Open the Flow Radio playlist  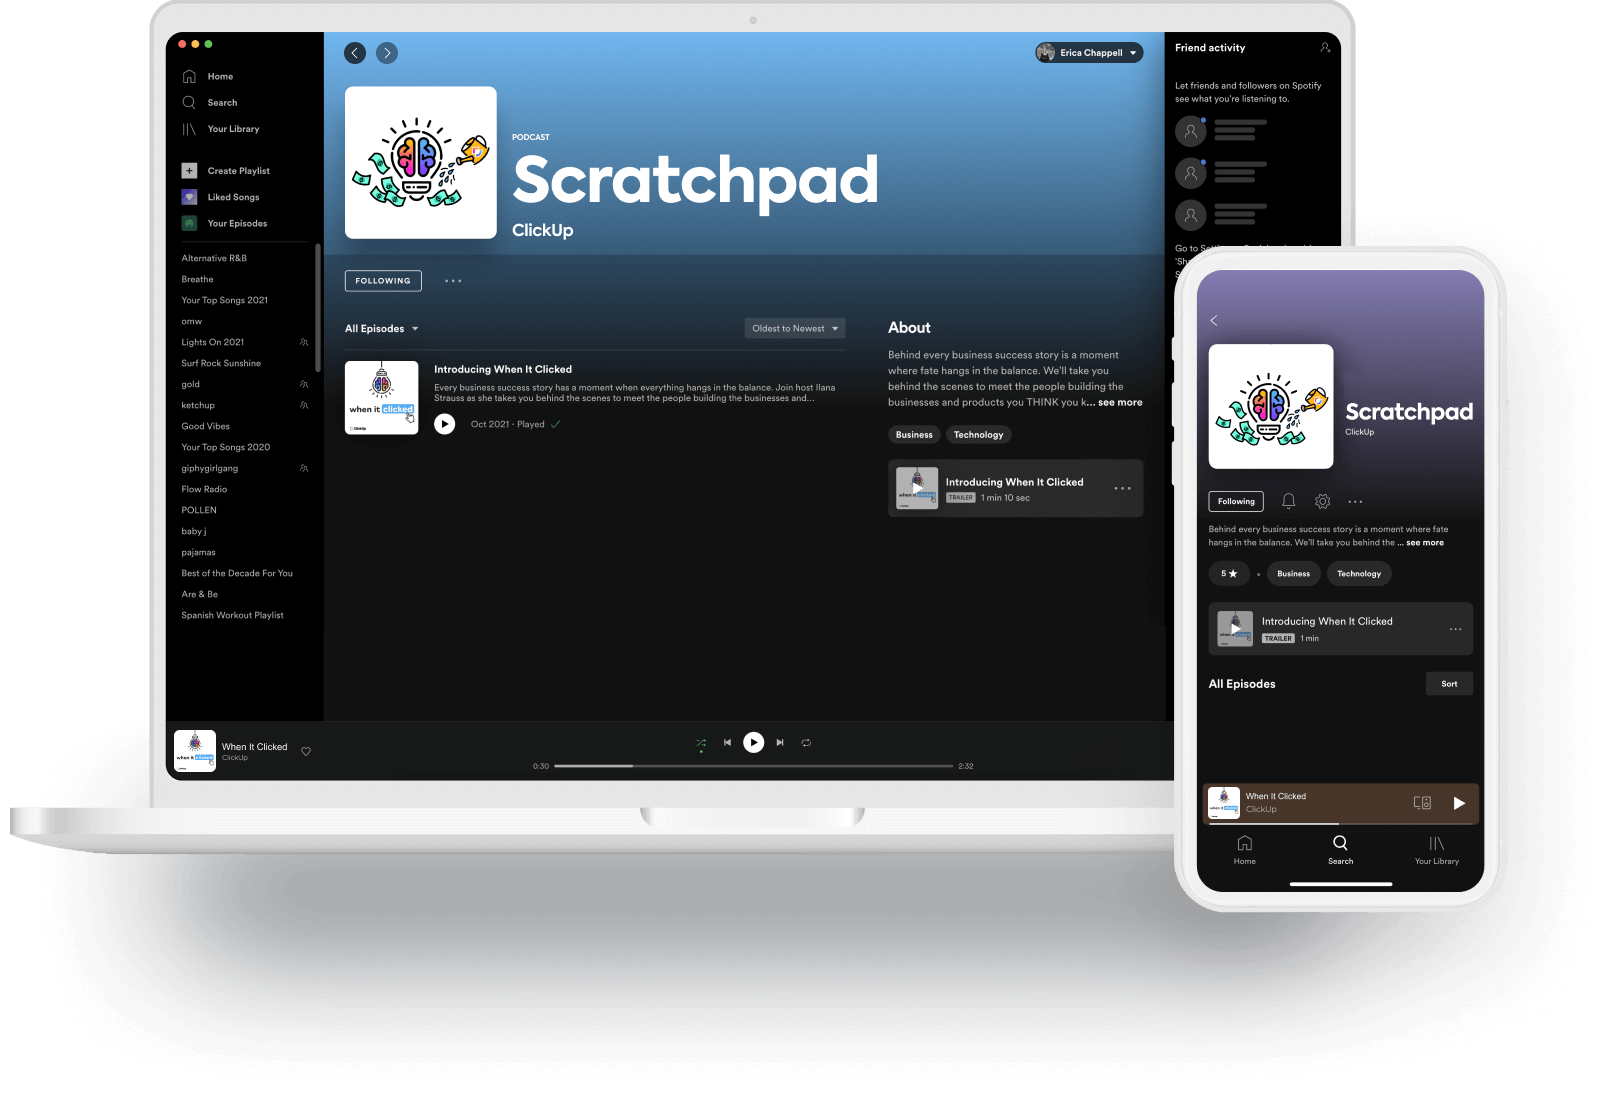[x=204, y=489]
